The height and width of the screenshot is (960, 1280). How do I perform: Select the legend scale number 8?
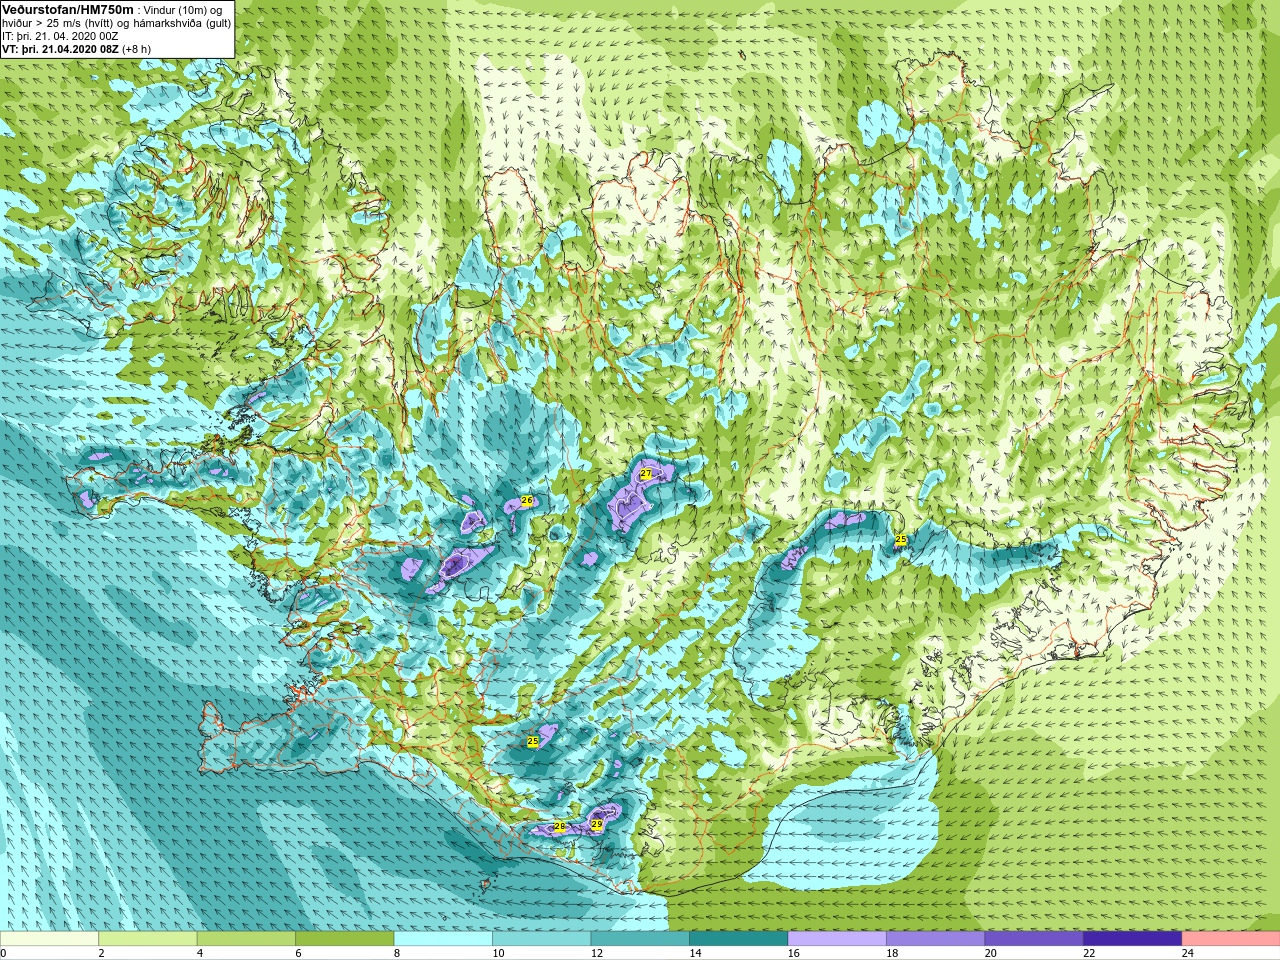pos(397,953)
